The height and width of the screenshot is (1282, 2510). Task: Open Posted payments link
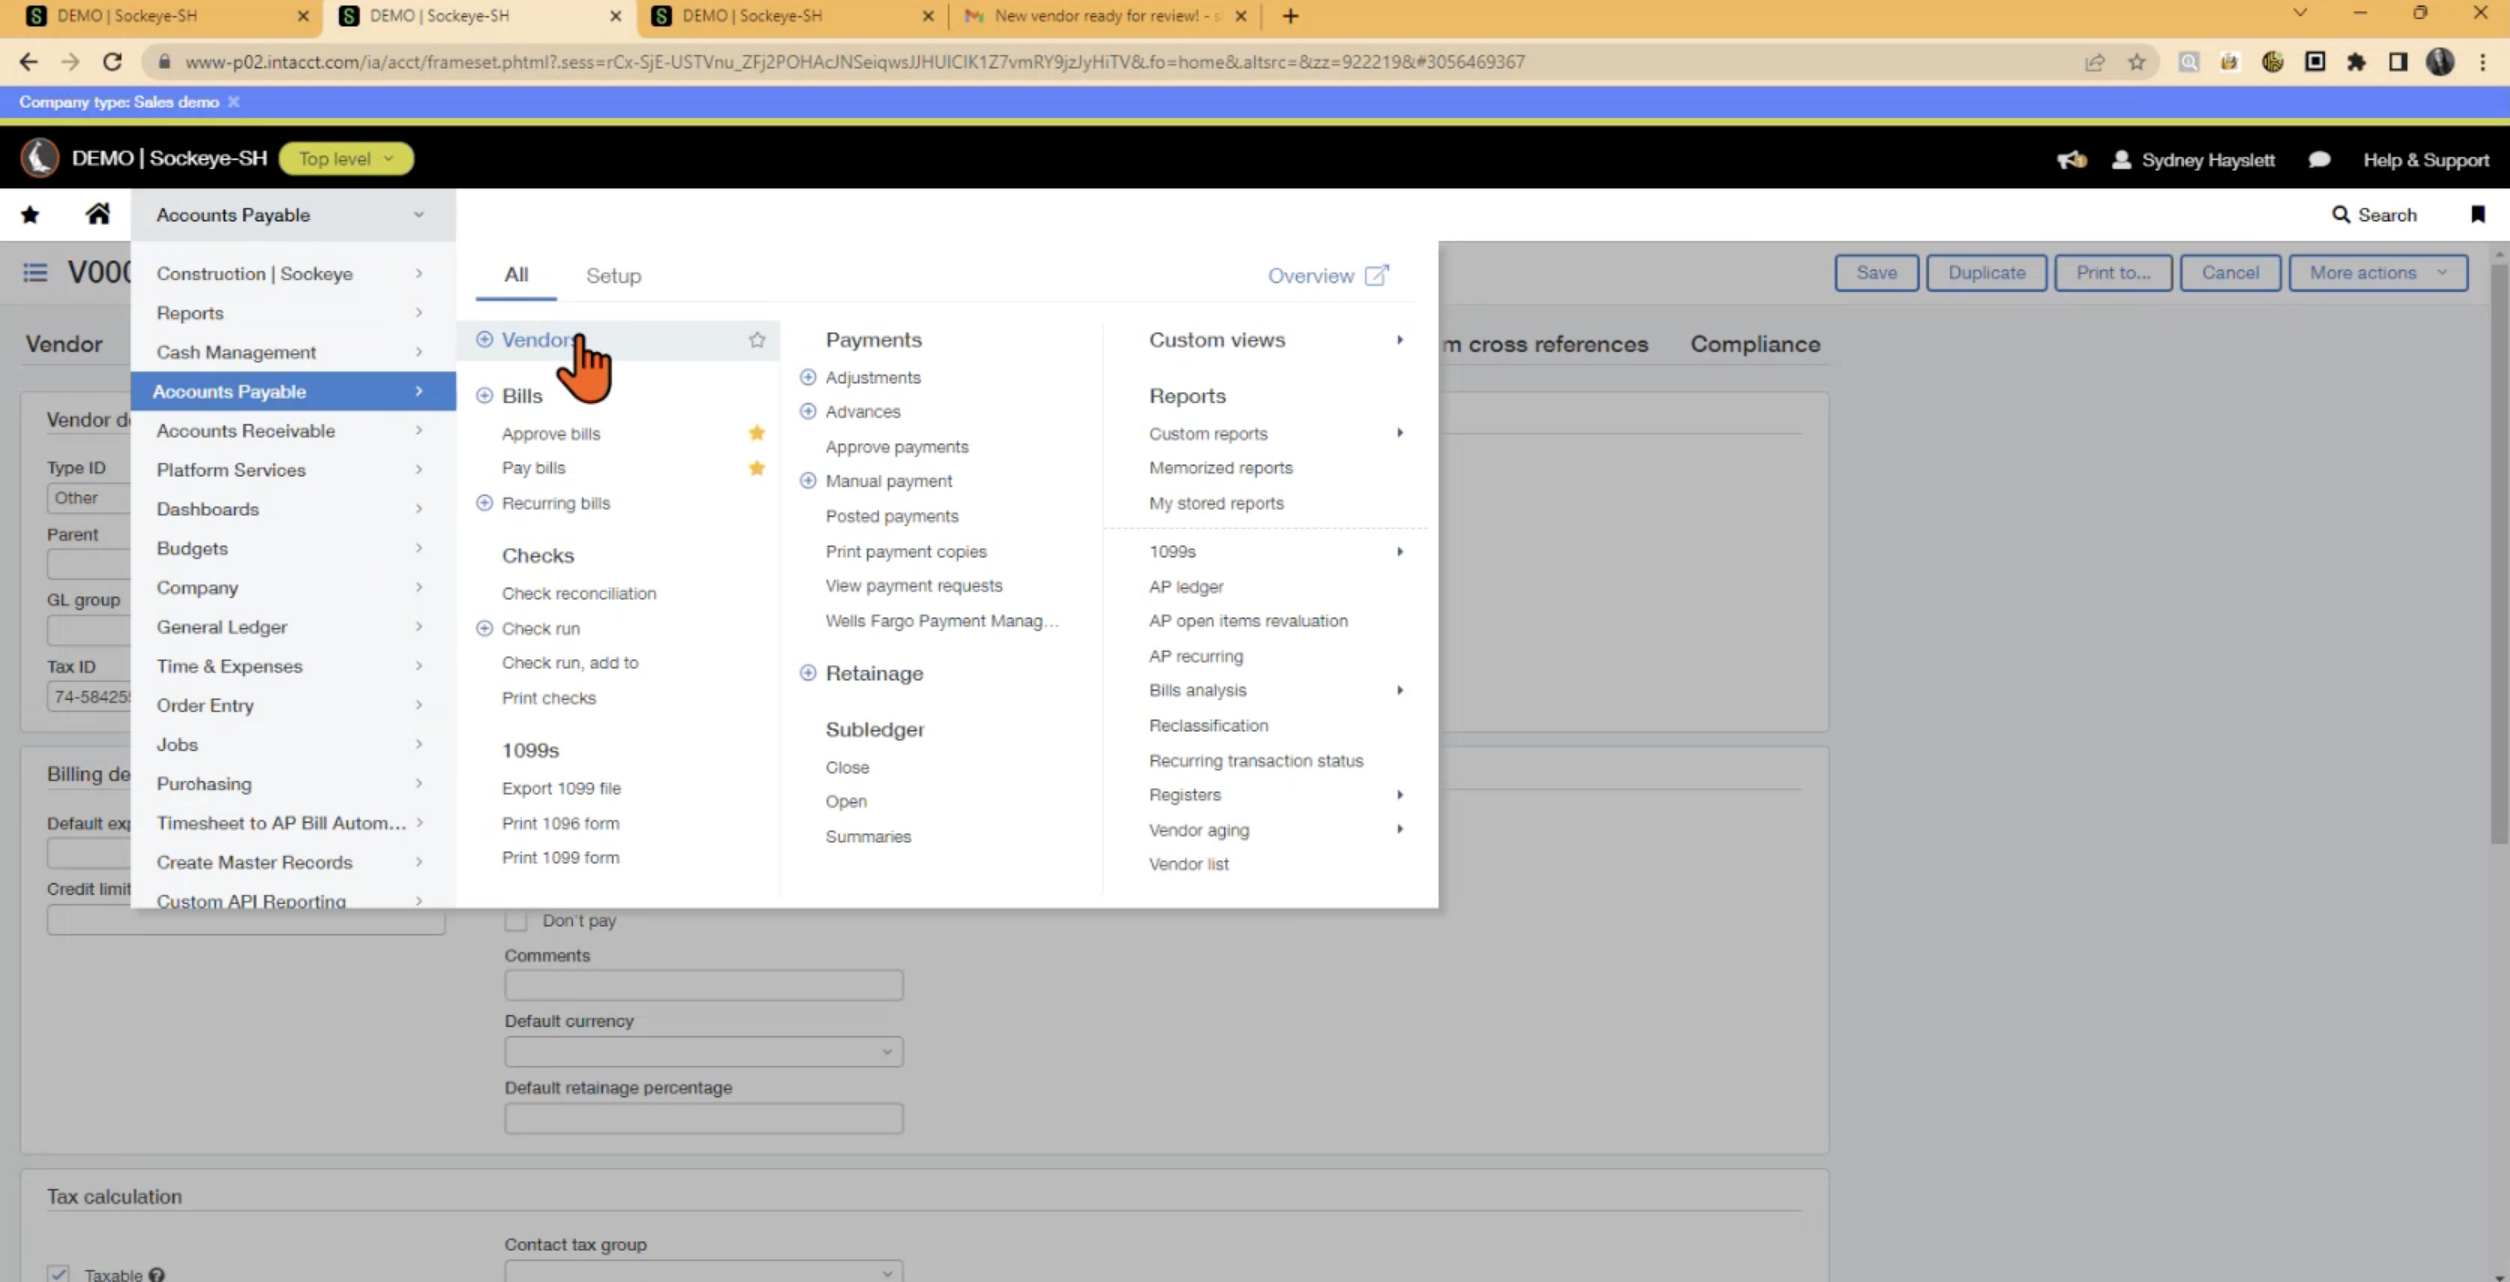tap(891, 516)
